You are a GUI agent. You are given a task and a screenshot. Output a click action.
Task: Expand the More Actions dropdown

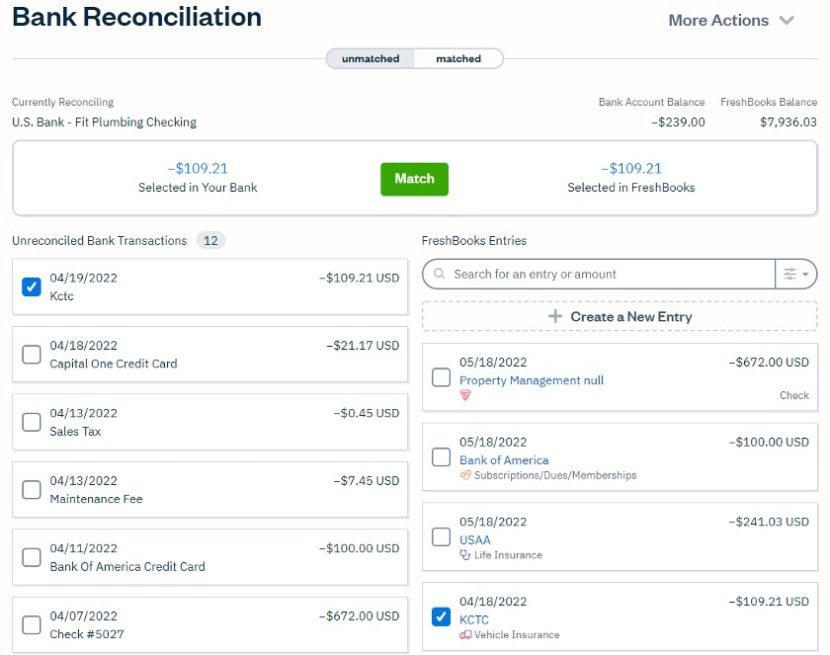(x=731, y=20)
